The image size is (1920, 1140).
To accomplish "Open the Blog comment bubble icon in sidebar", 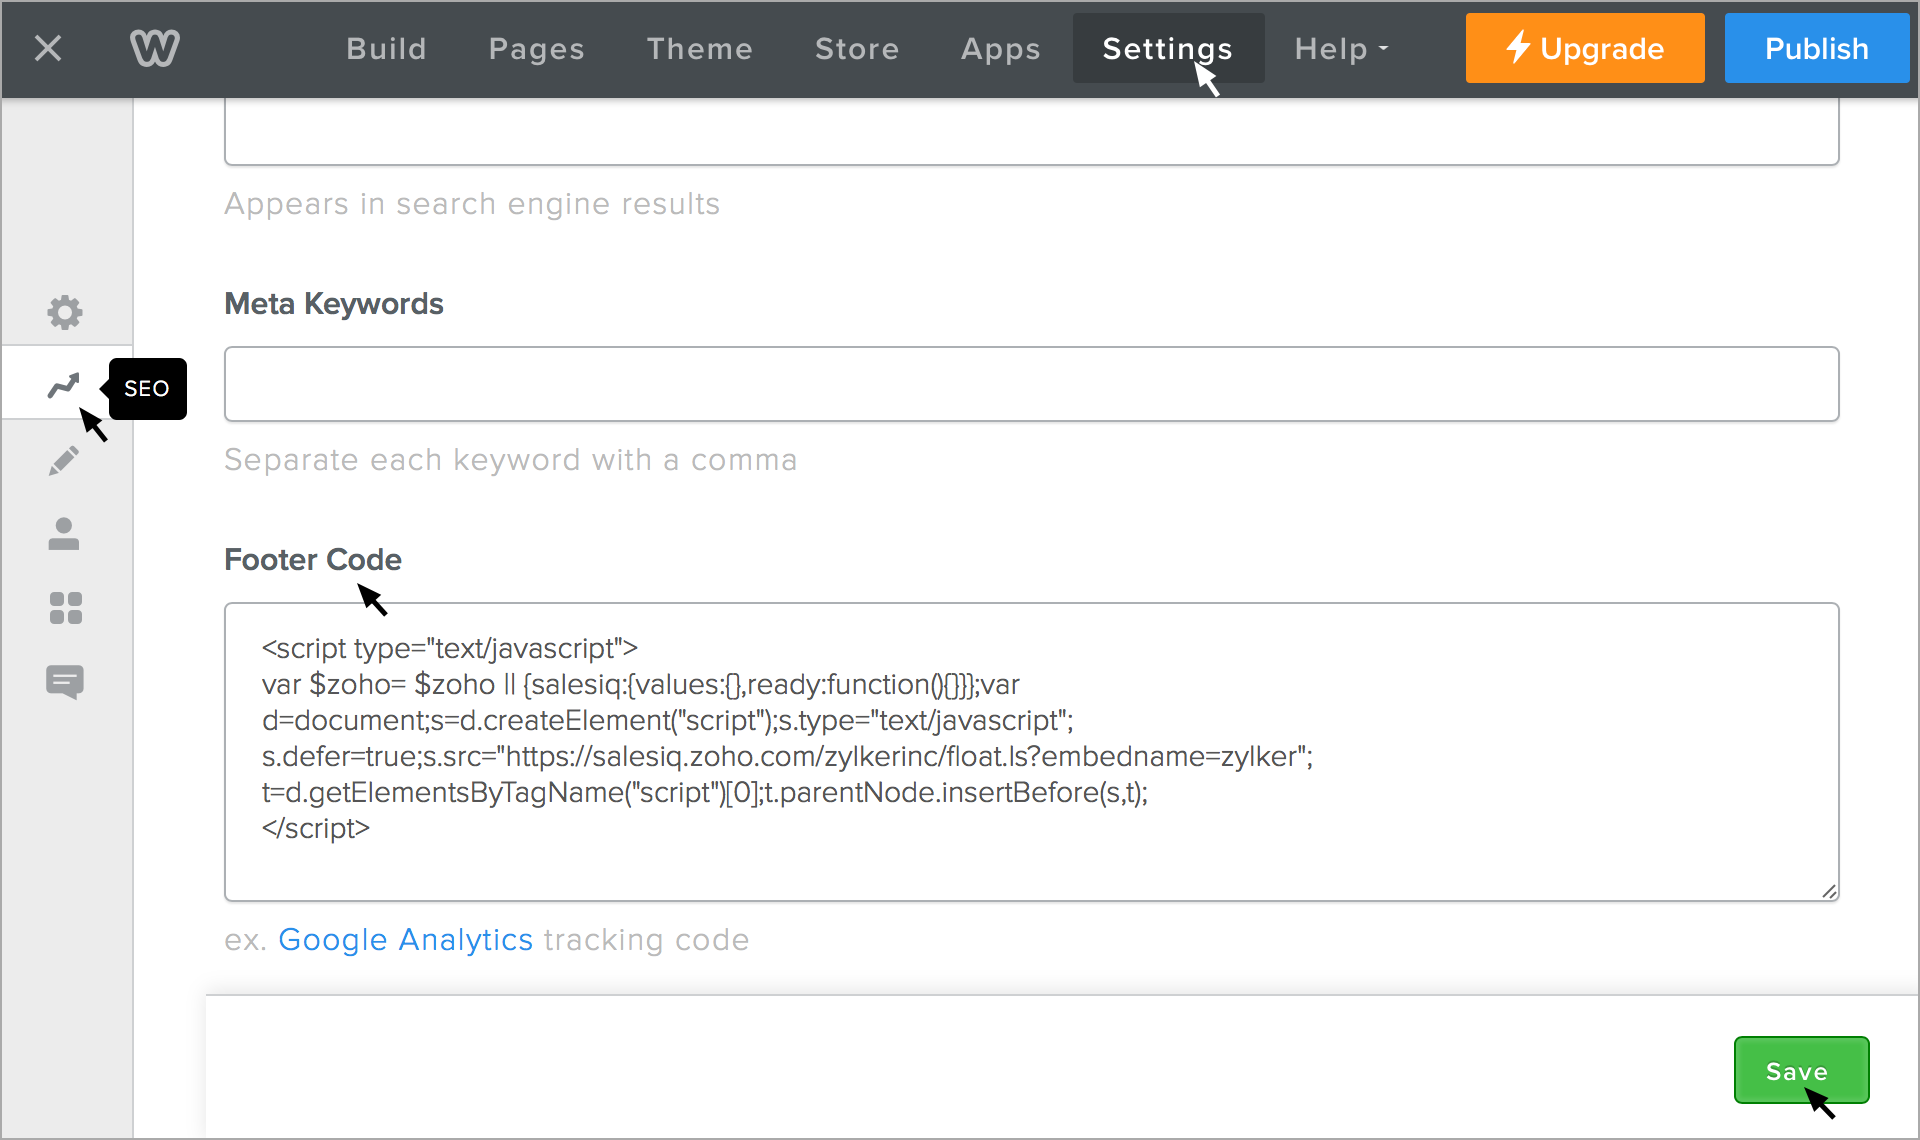I will tap(65, 682).
